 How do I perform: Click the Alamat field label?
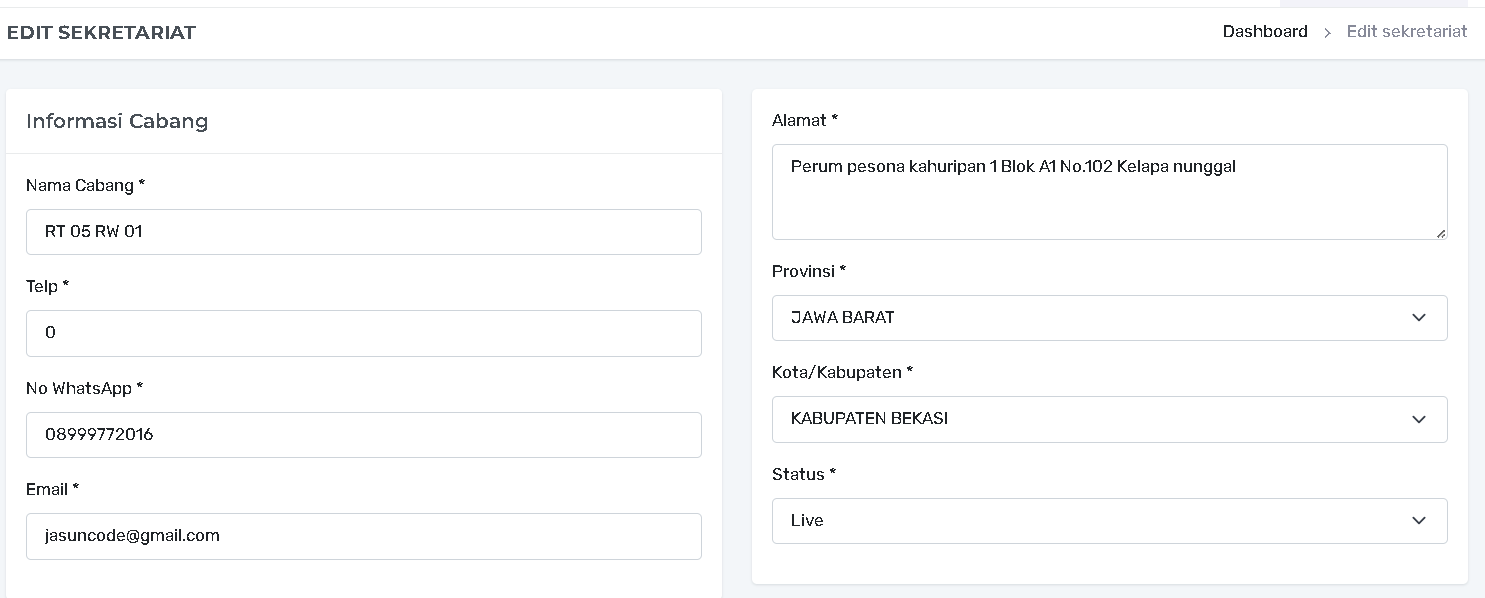click(804, 120)
